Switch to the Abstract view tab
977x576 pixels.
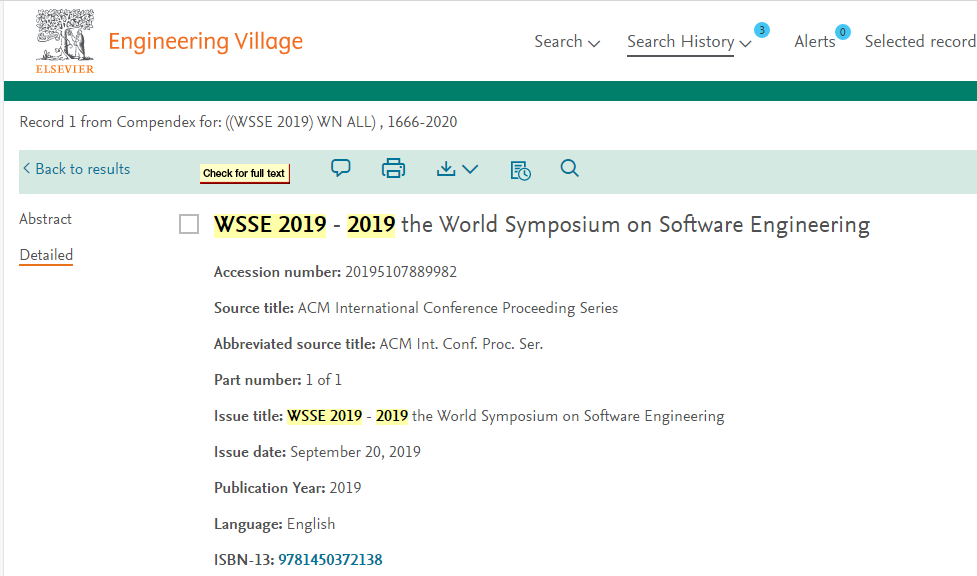coord(45,219)
